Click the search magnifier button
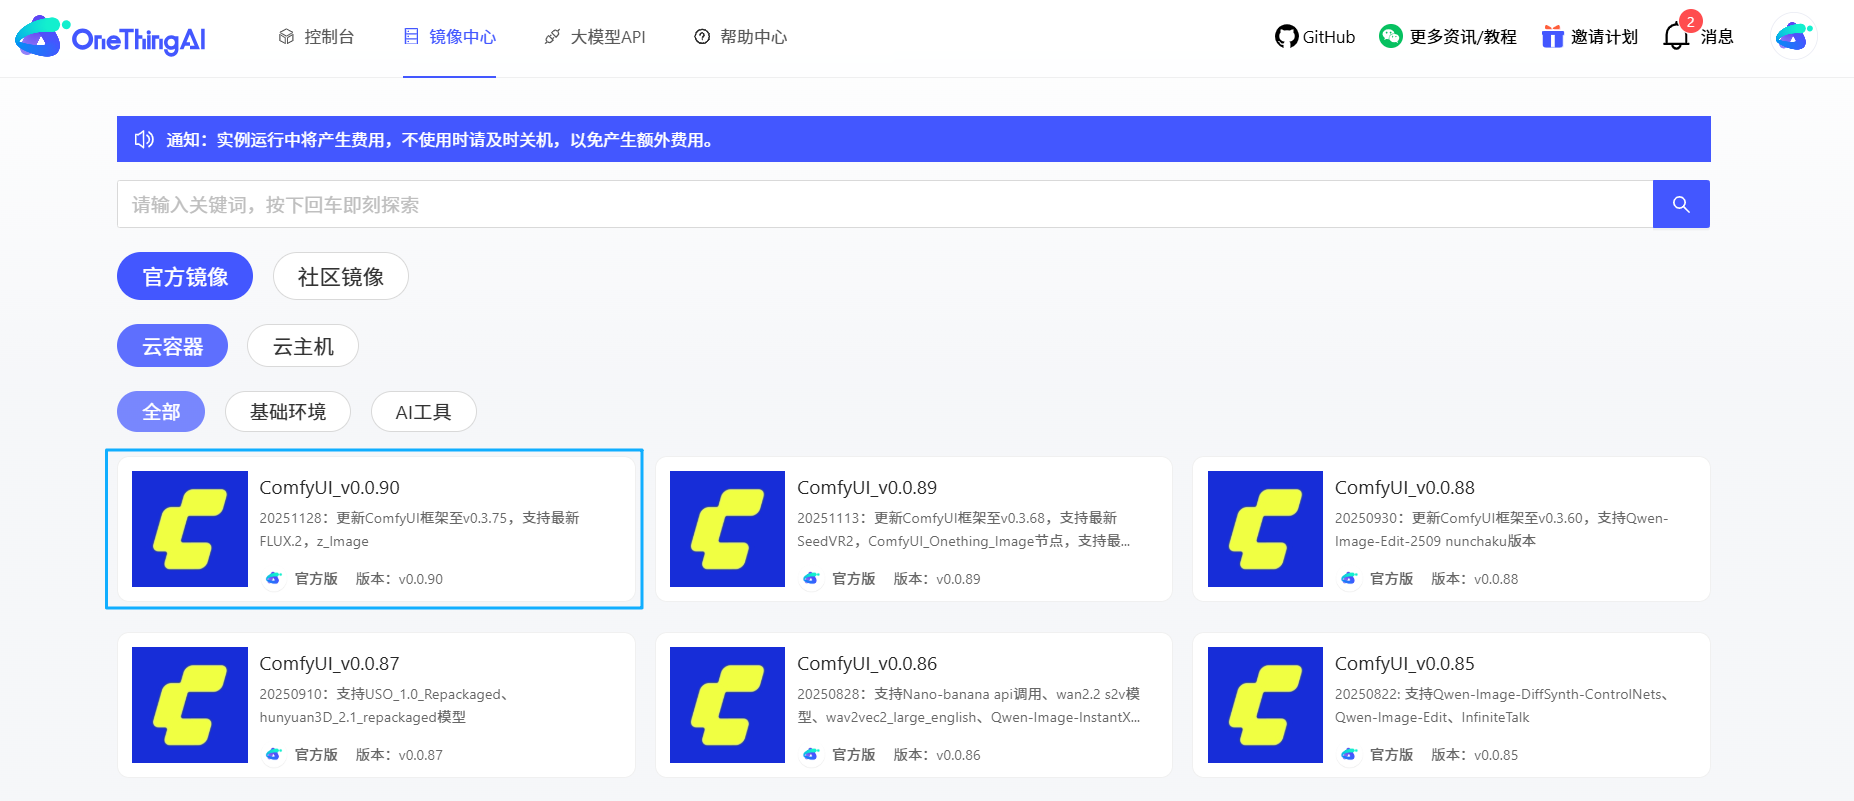This screenshot has height=801, width=1854. tap(1681, 204)
